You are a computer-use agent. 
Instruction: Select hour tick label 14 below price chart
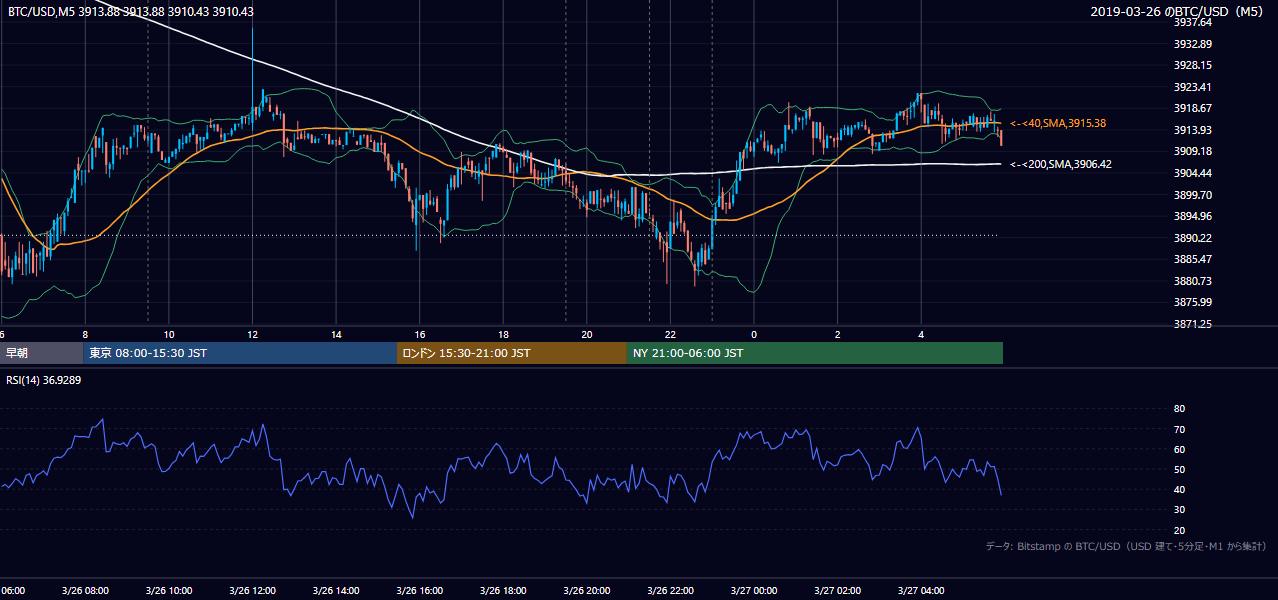point(336,334)
